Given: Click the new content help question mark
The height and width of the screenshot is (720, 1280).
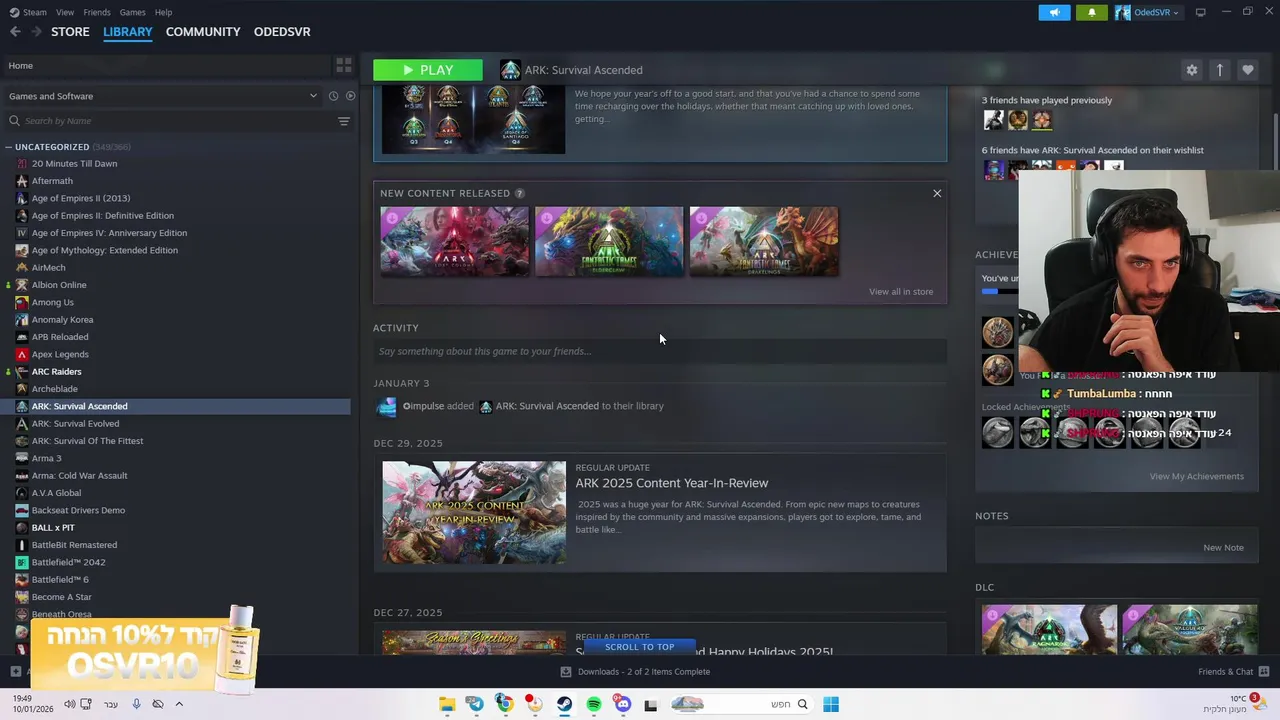Looking at the screenshot, I should tap(519, 193).
